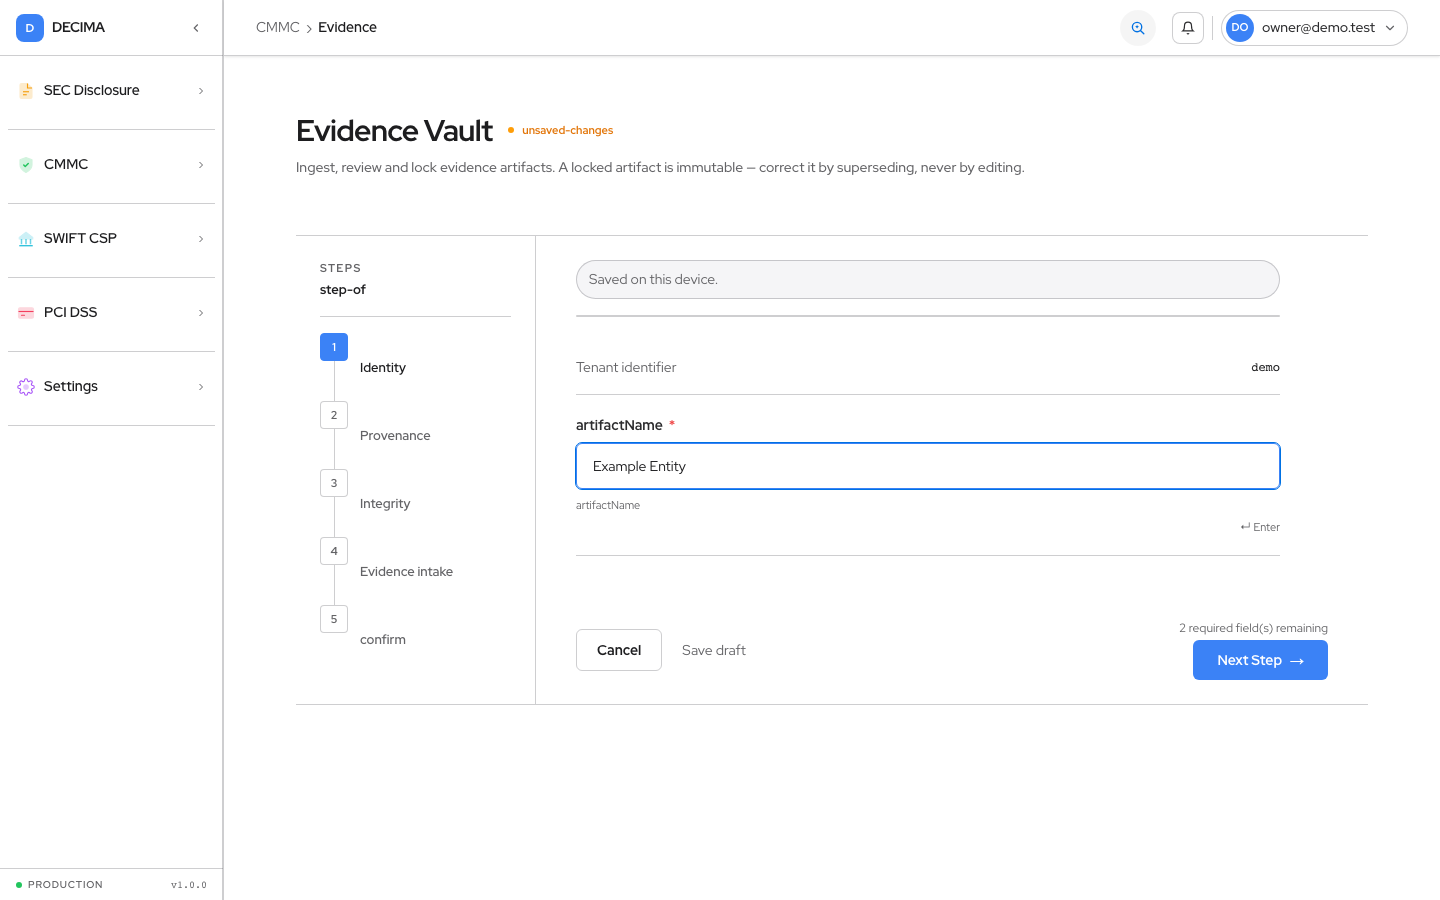Click the DO user avatar

[x=1240, y=28]
